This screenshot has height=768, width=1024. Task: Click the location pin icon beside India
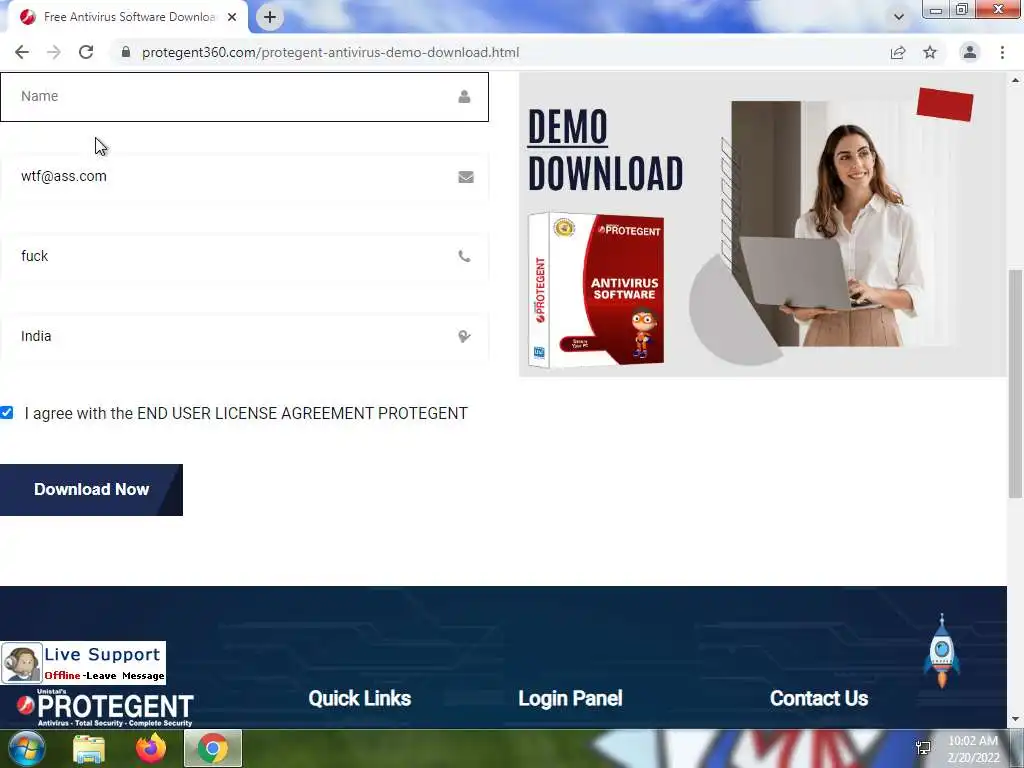(x=464, y=337)
